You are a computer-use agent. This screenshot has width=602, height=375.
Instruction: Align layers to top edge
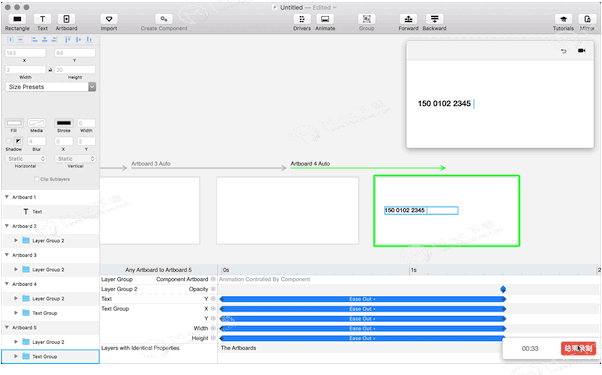(x=68, y=40)
